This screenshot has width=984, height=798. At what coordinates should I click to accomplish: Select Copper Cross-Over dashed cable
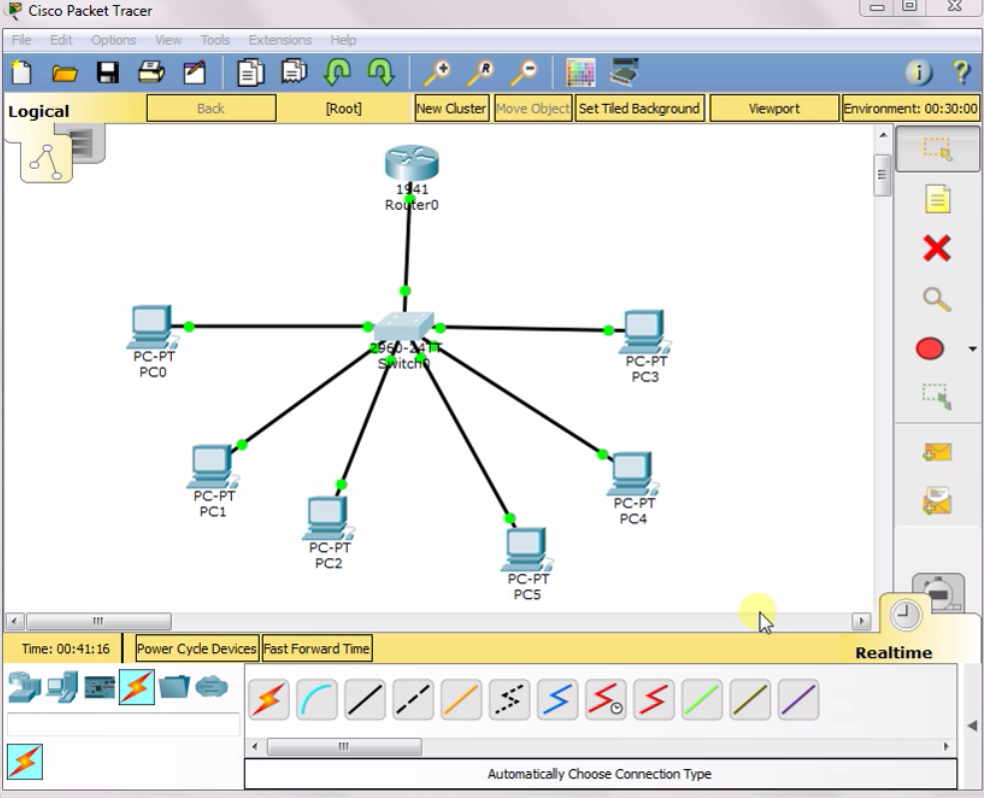413,699
